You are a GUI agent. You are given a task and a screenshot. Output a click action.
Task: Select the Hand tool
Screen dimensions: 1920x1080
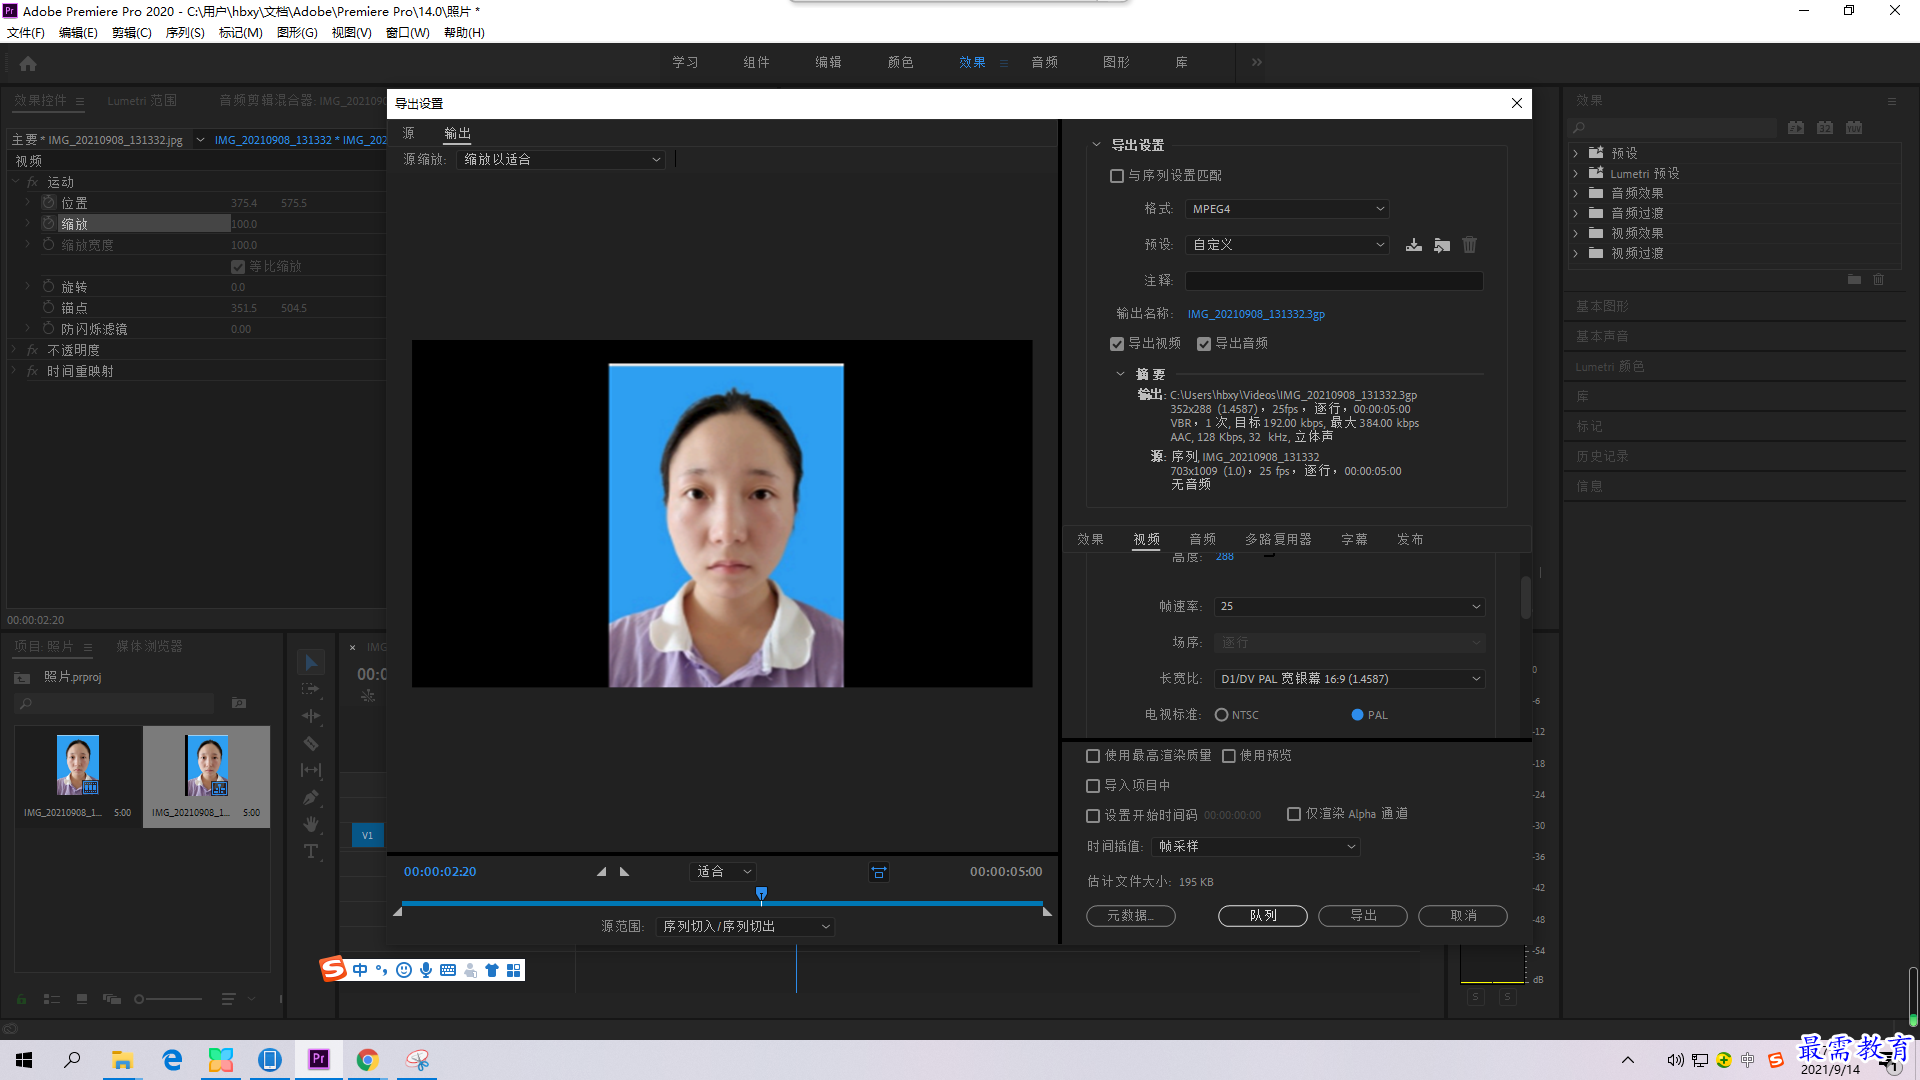tap(311, 824)
